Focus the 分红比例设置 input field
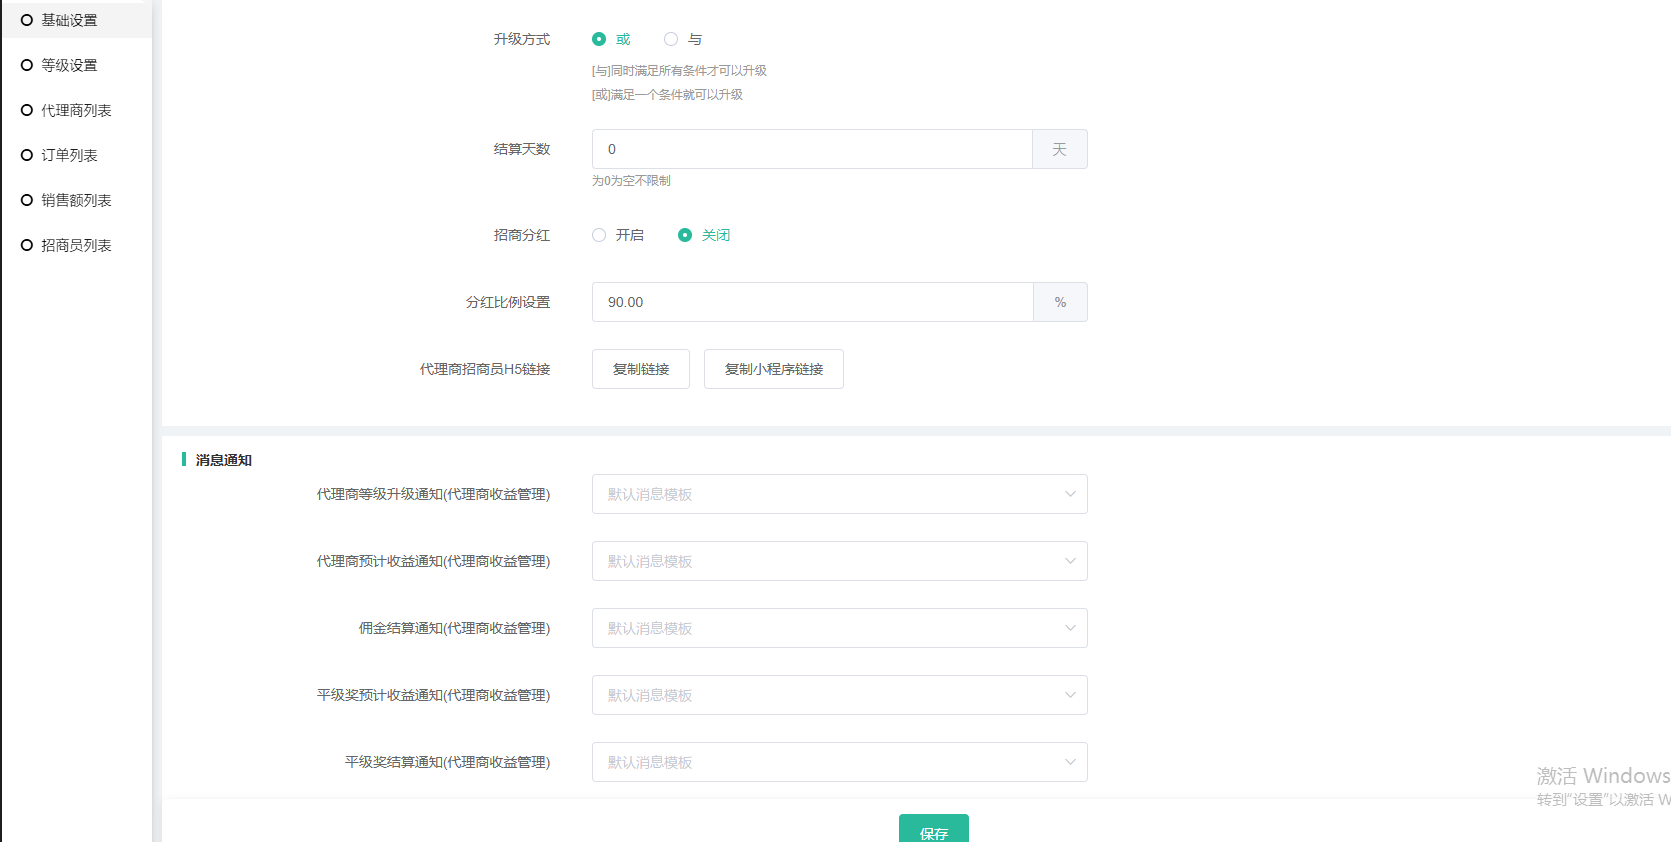The image size is (1671, 842). click(811, 302)
